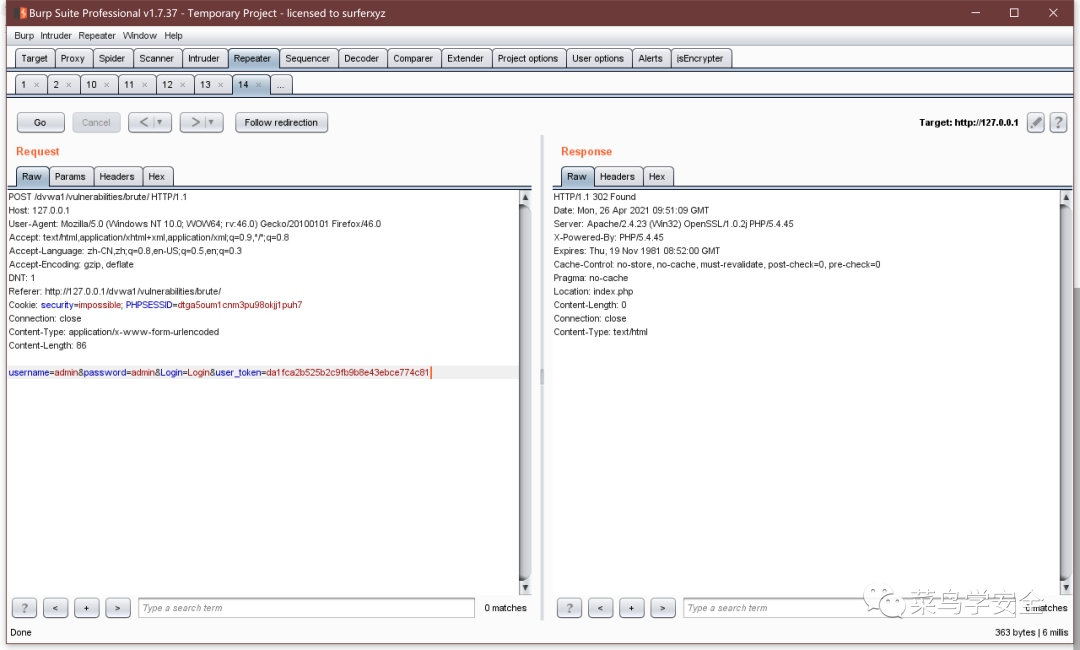Click the Cancel button
The height and width of the screenshot is (650, 1080).
pyautogui.click(x=96, y=123)
